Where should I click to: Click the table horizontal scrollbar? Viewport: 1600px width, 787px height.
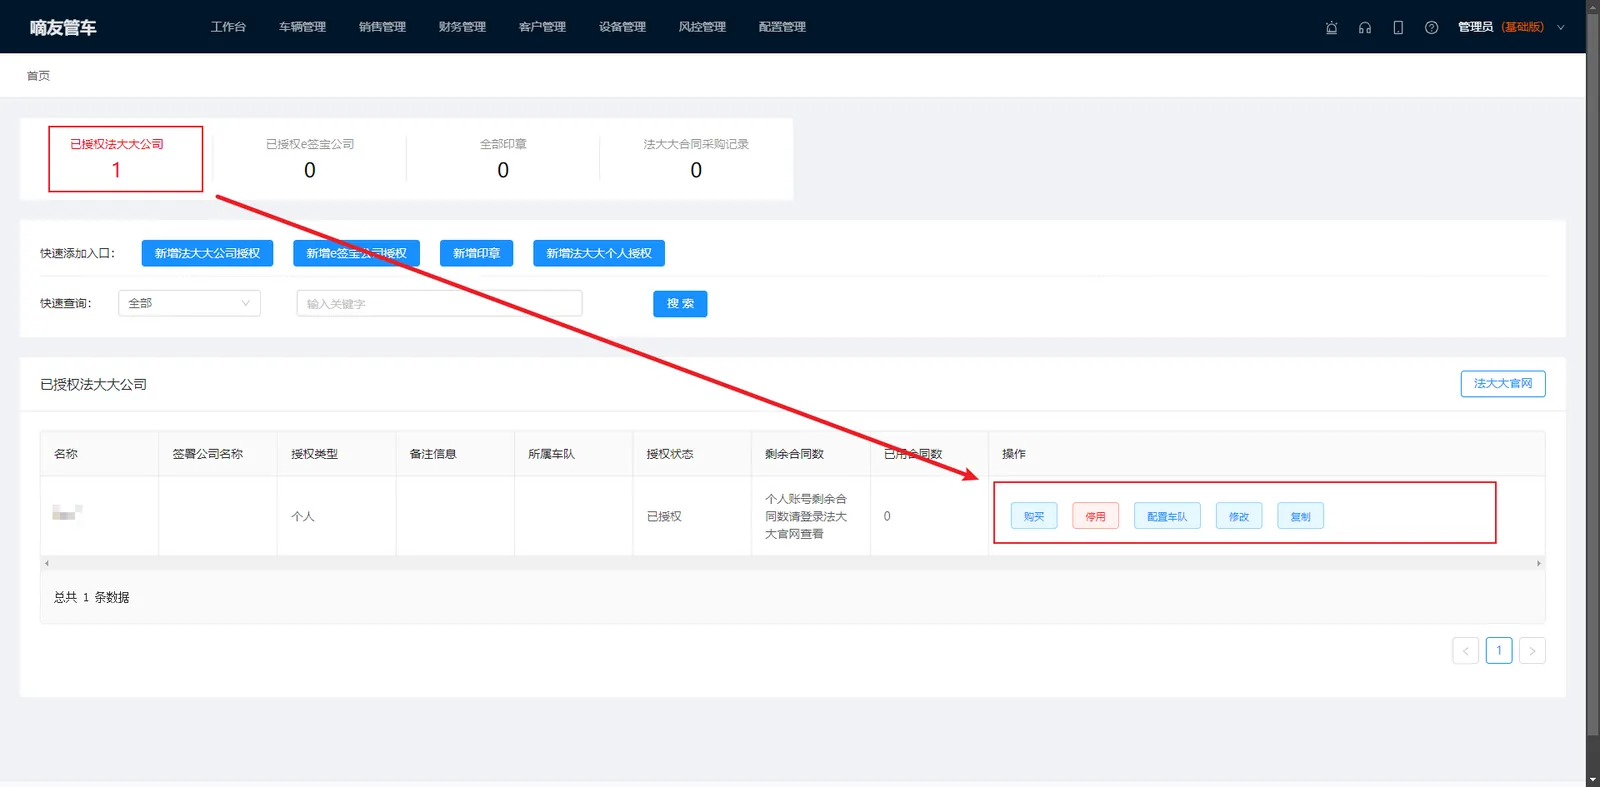[792, 563]
